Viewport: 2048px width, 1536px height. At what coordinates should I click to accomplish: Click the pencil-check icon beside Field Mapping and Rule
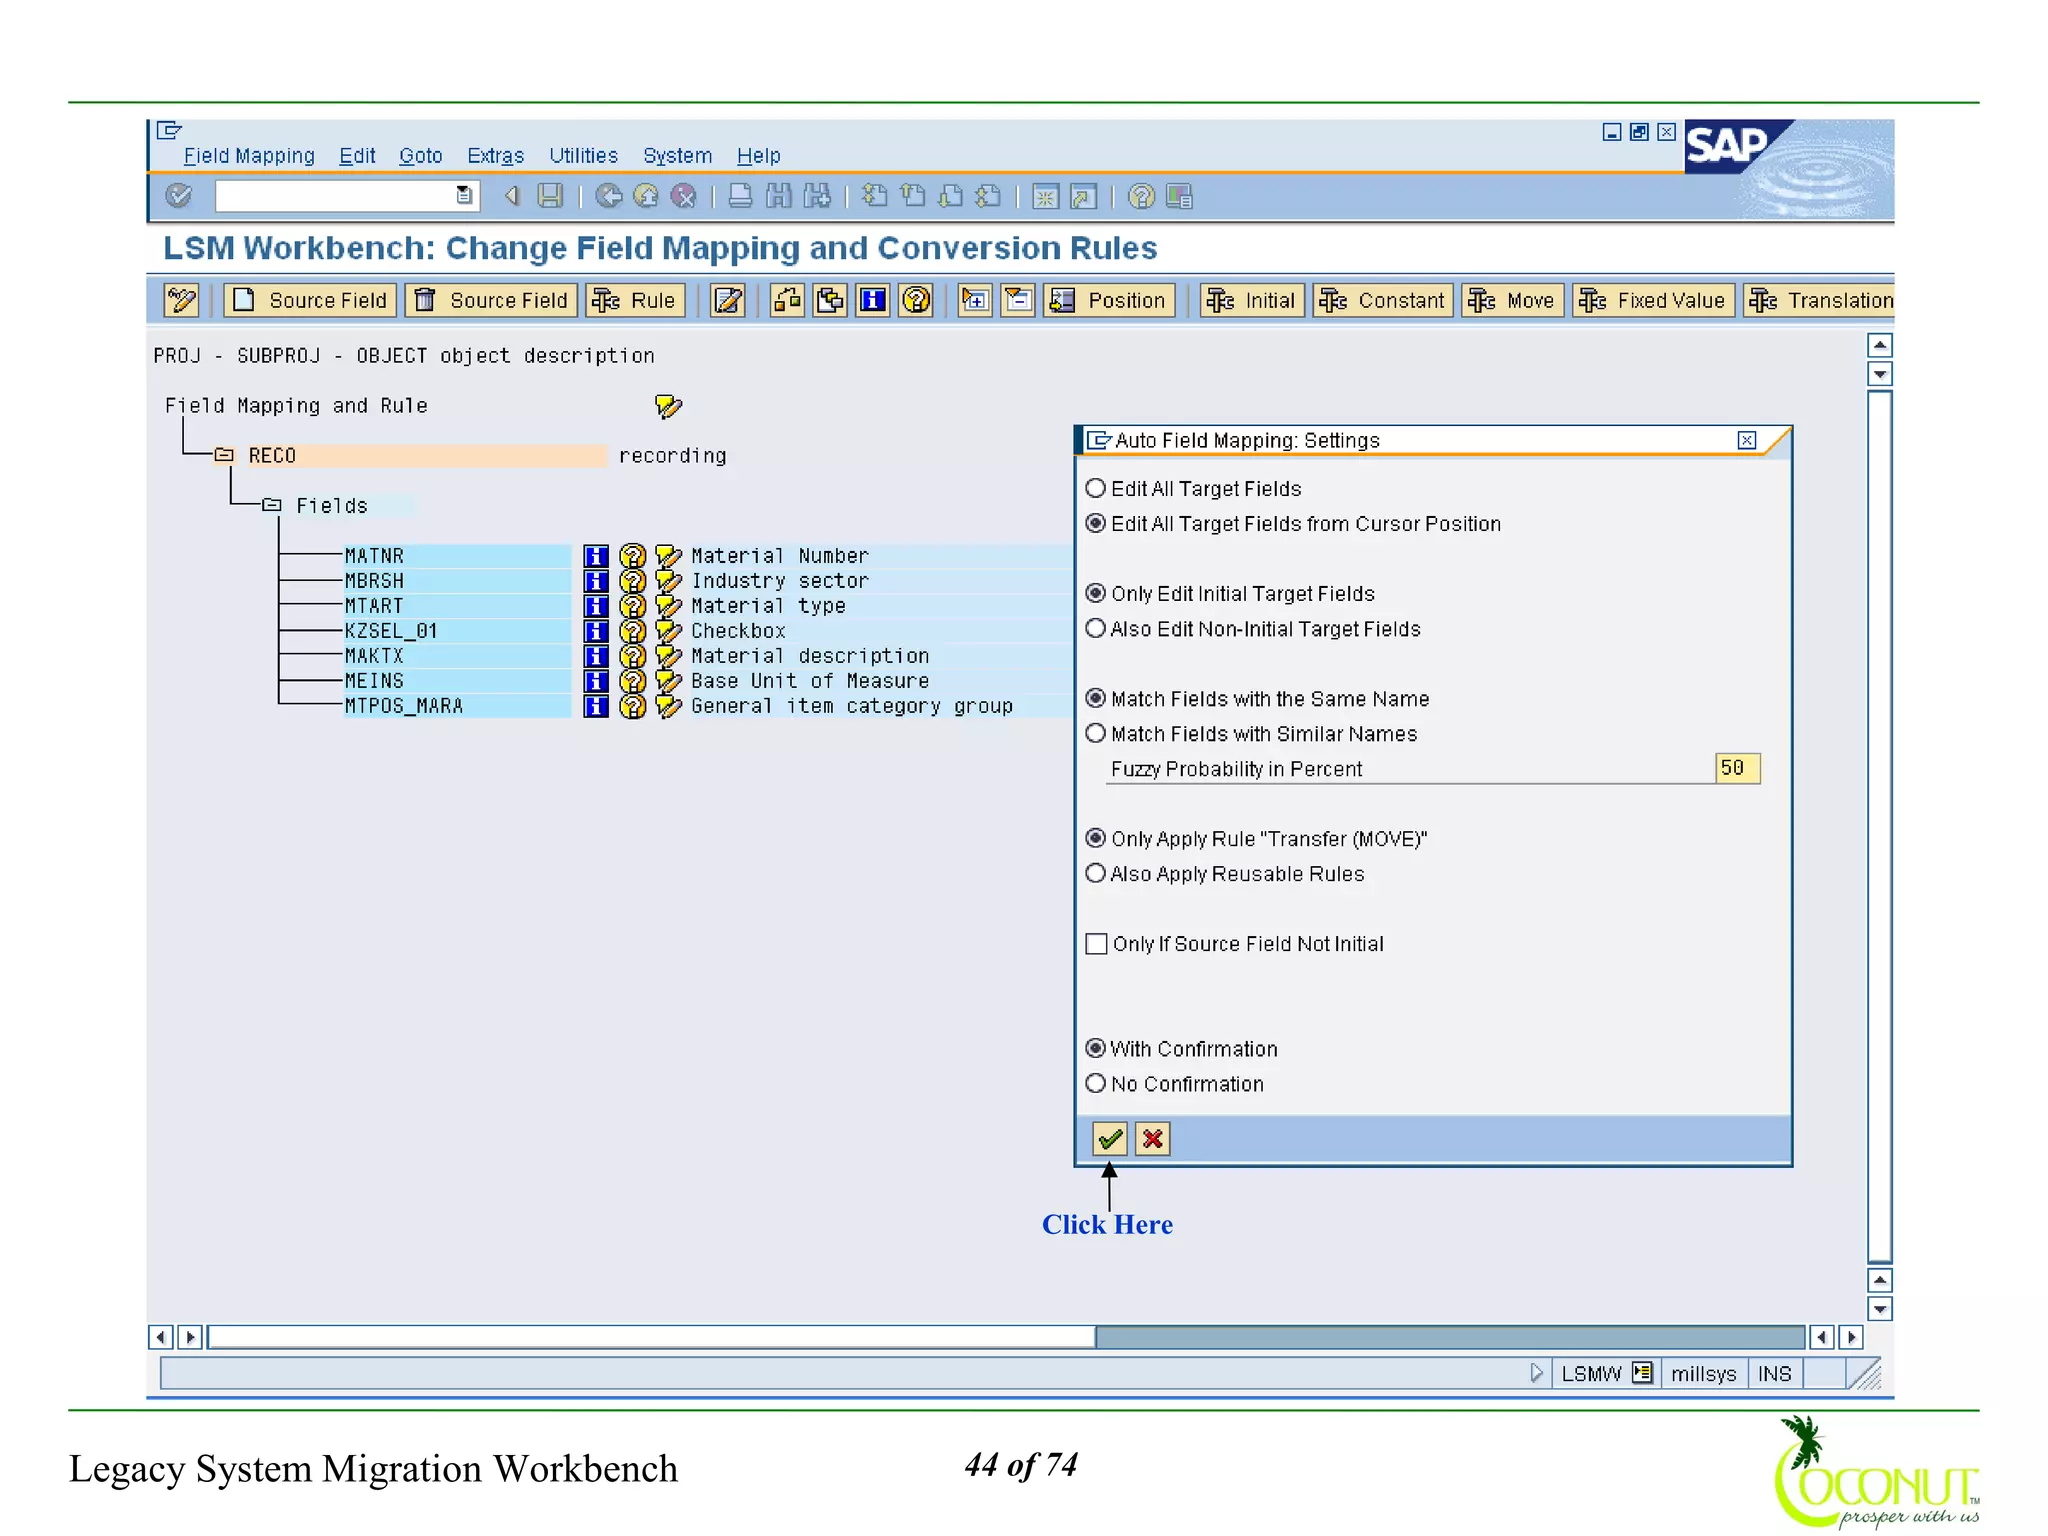tap(668, 406)
